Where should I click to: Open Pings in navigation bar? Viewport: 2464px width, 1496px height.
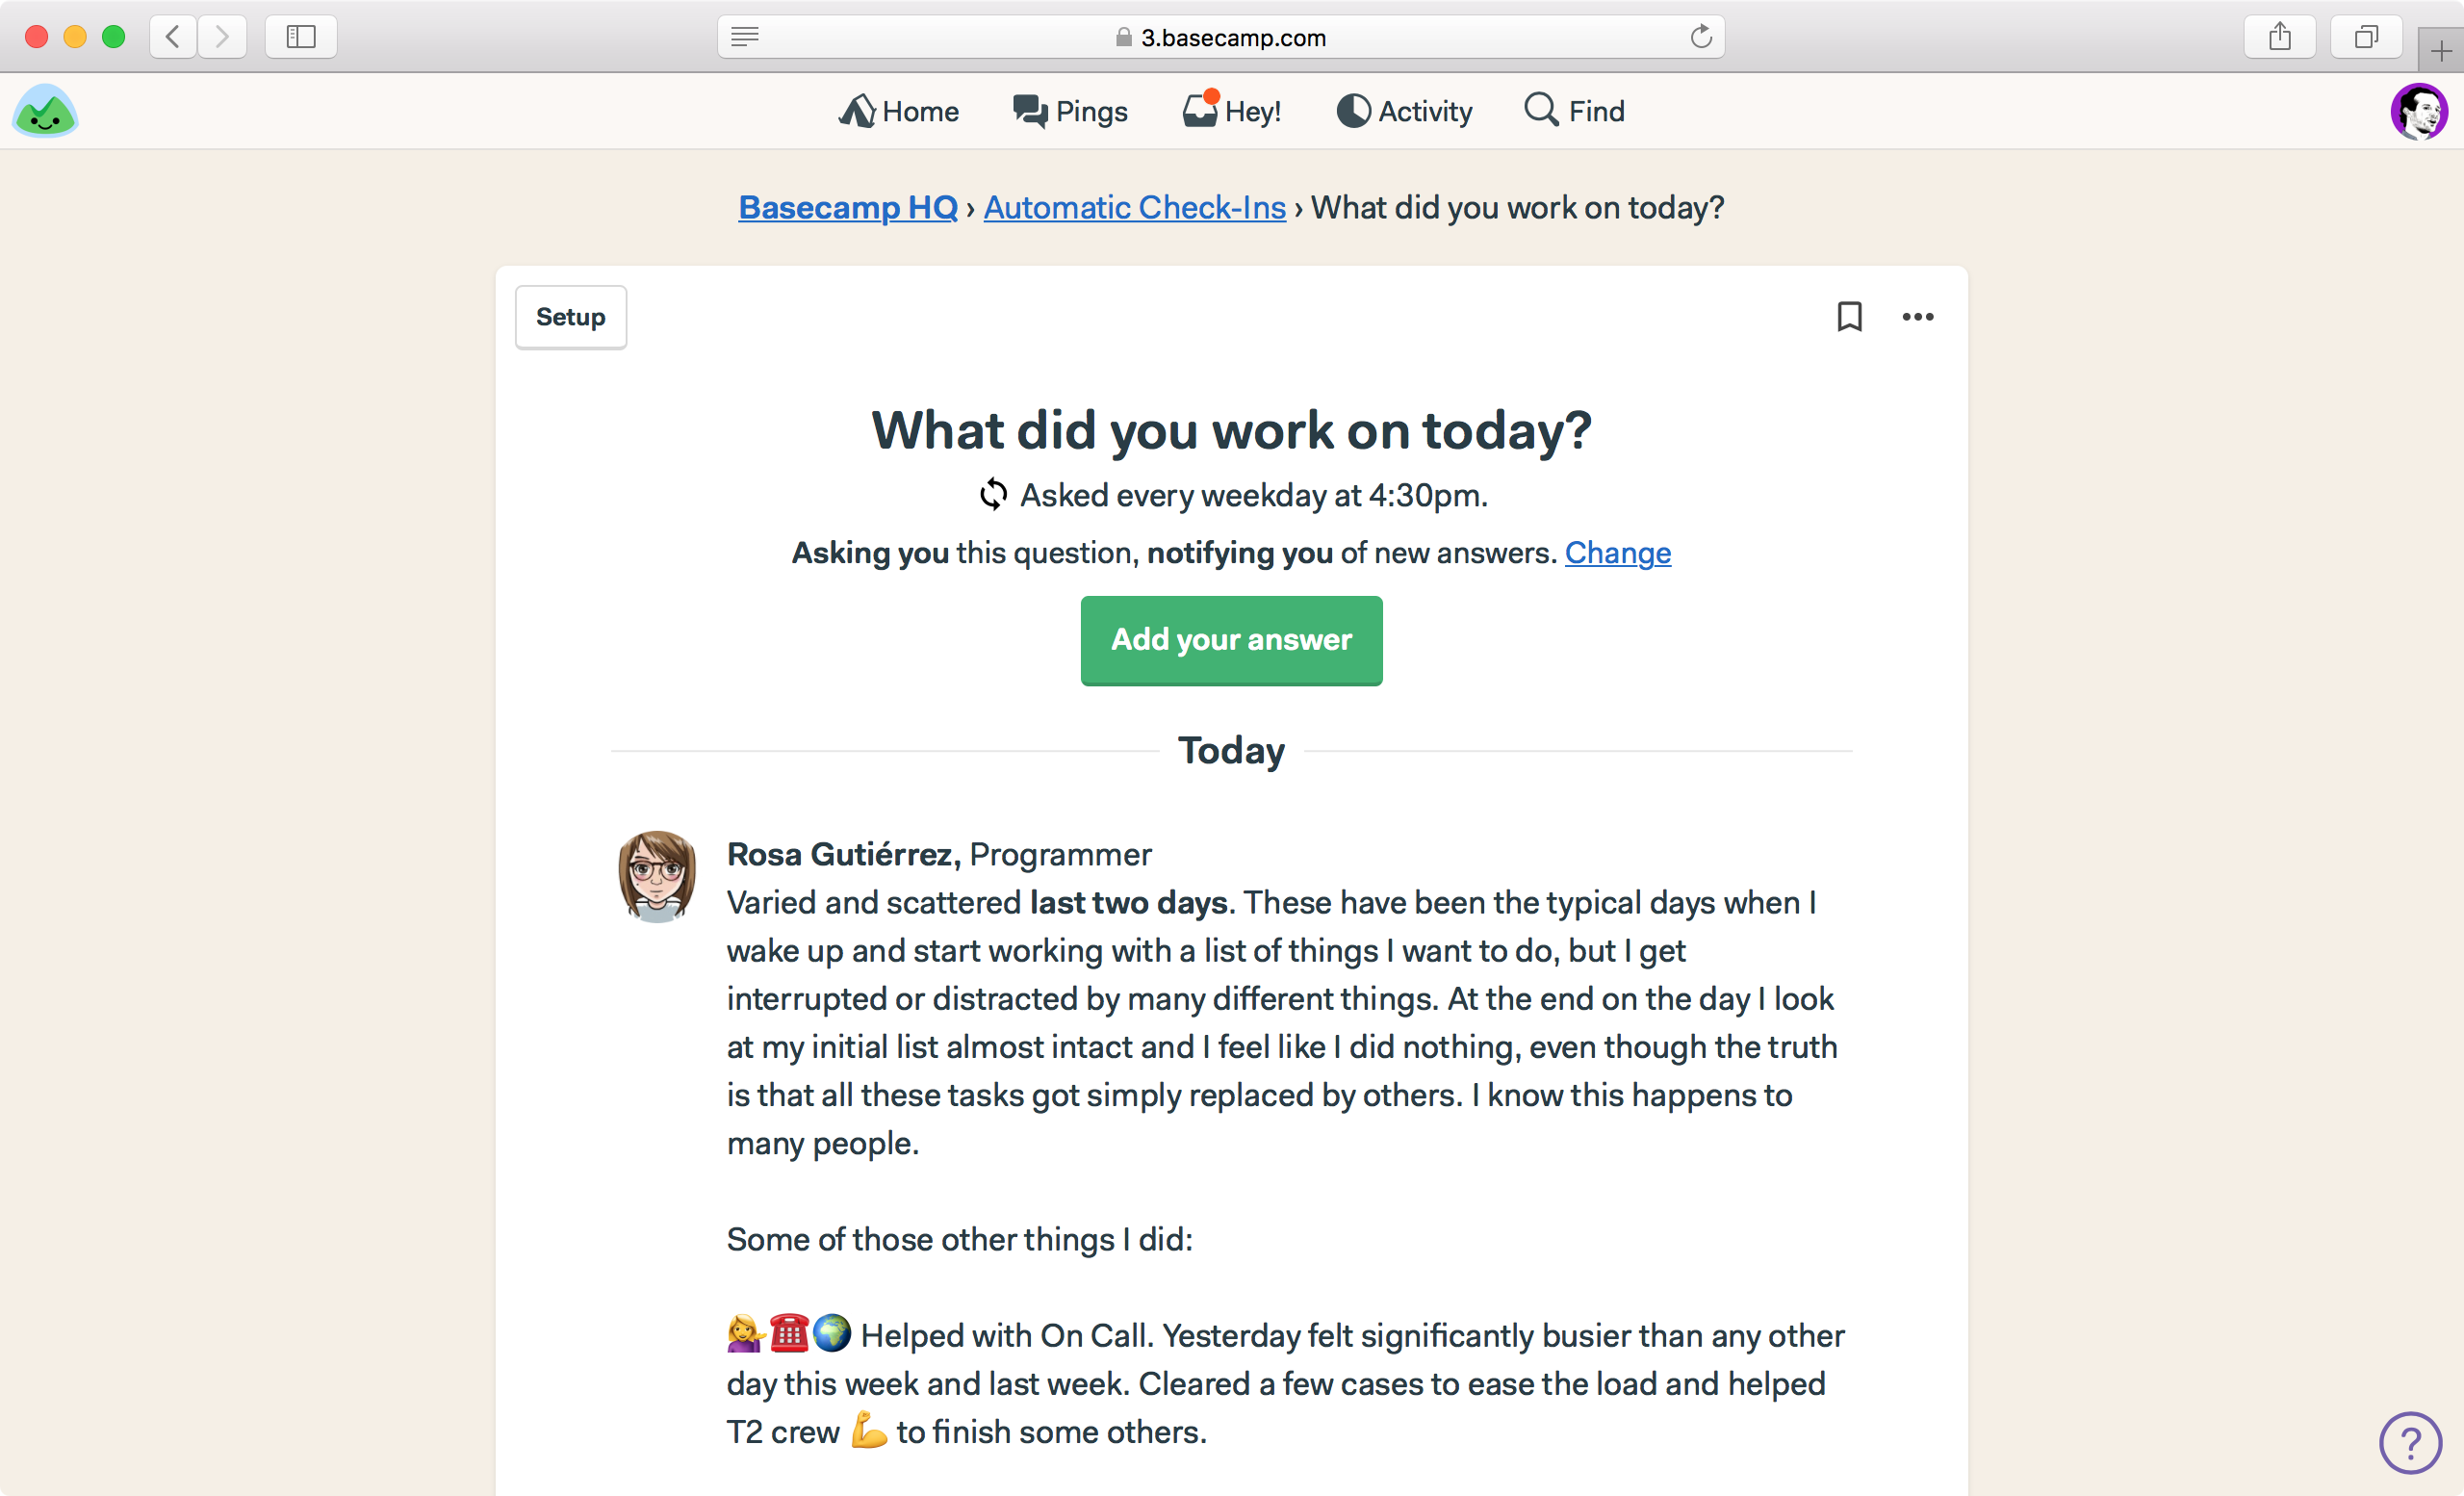pyautogui.click(x=1070, y=111)
